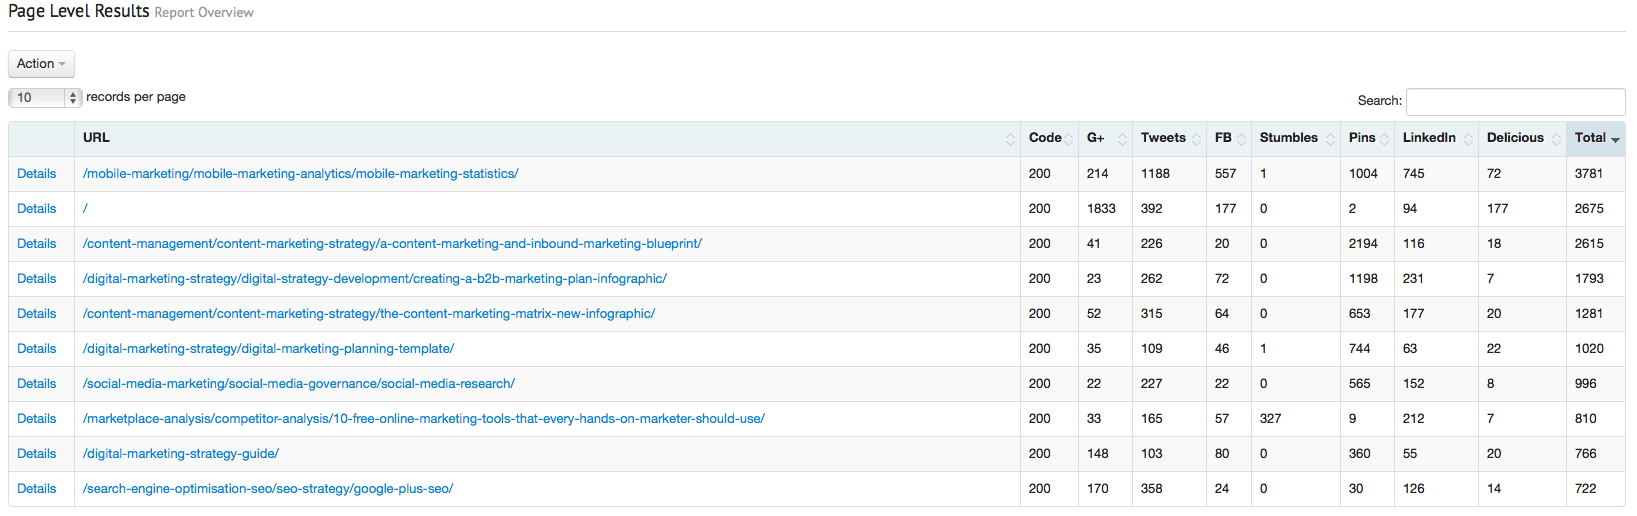This screenshot has height=516, width=1637.
Task: Open the social-media-research URL link
Action: click(298, 384)
